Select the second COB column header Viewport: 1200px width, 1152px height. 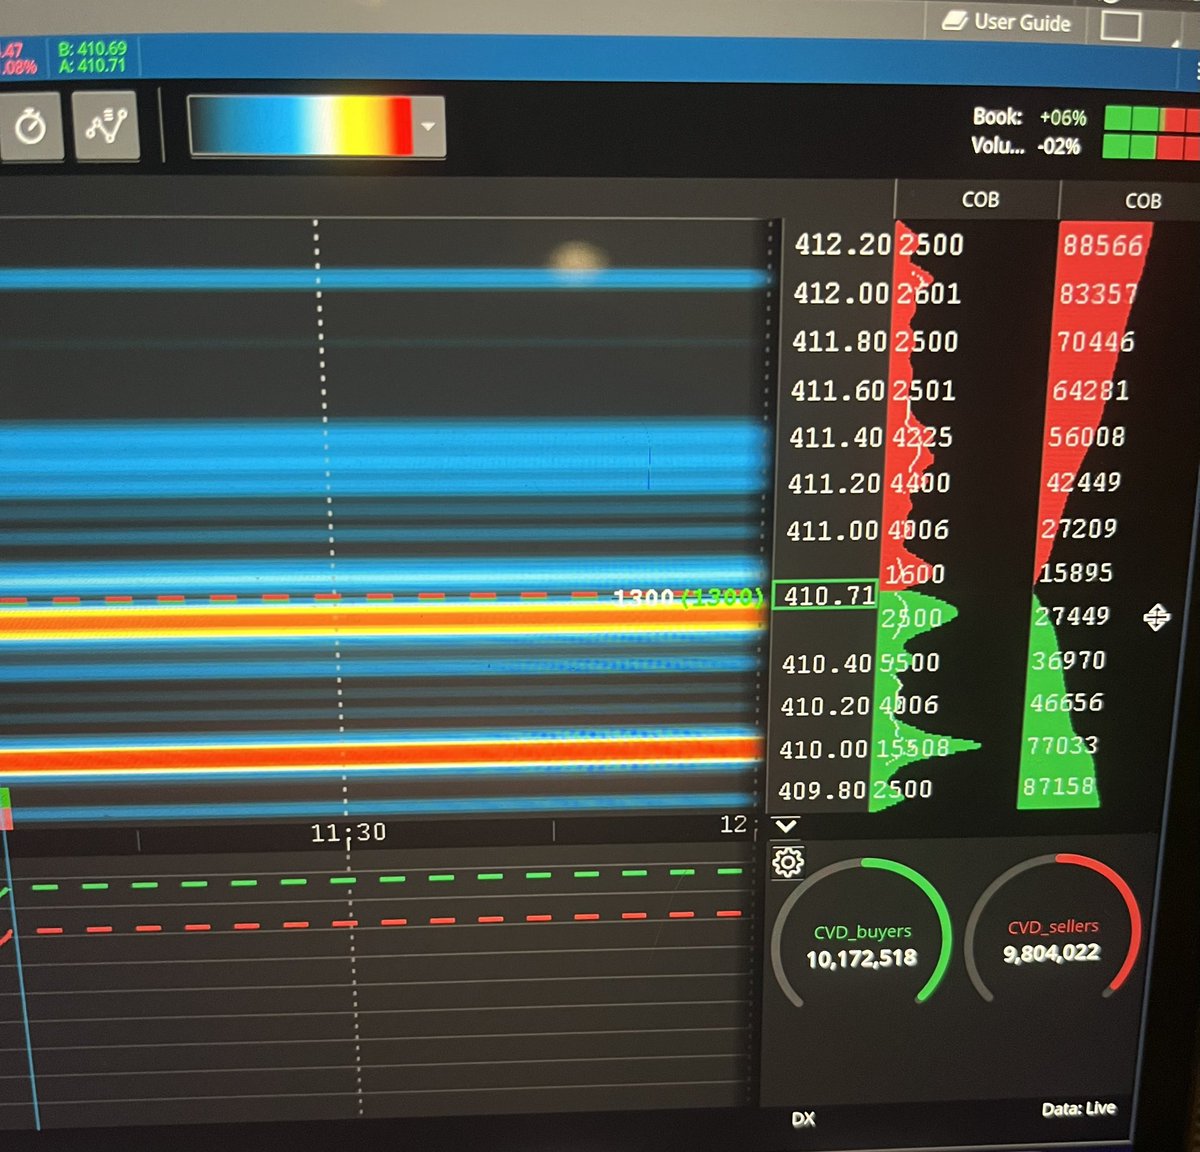click(x=1143, y=200)
